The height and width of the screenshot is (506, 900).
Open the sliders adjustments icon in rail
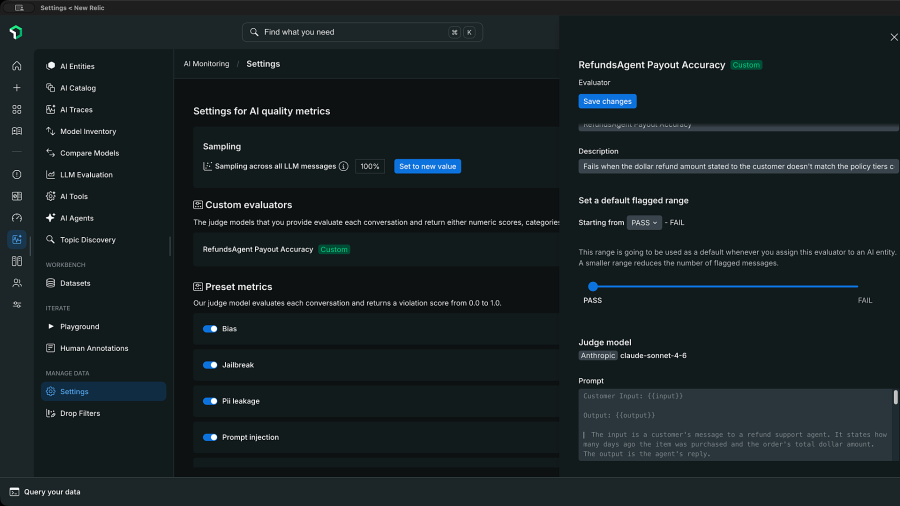coord(17,305)
